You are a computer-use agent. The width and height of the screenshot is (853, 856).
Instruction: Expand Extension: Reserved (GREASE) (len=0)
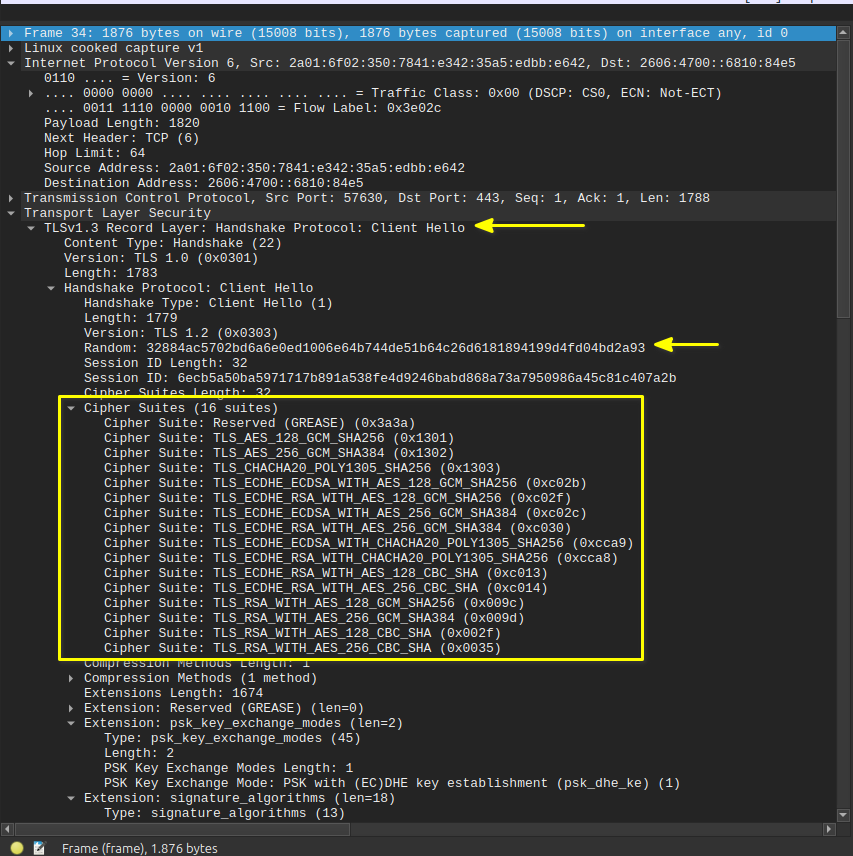(71, 708)
